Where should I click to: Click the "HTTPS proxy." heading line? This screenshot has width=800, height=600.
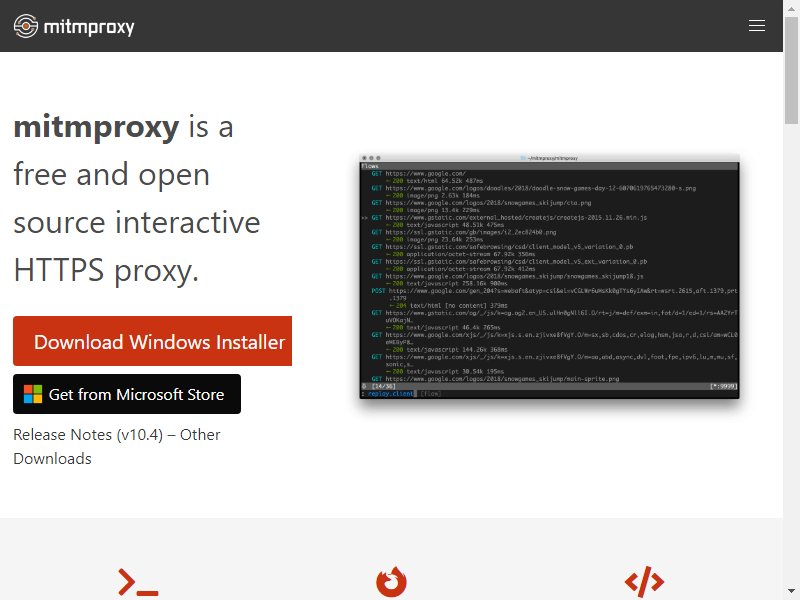106,270
